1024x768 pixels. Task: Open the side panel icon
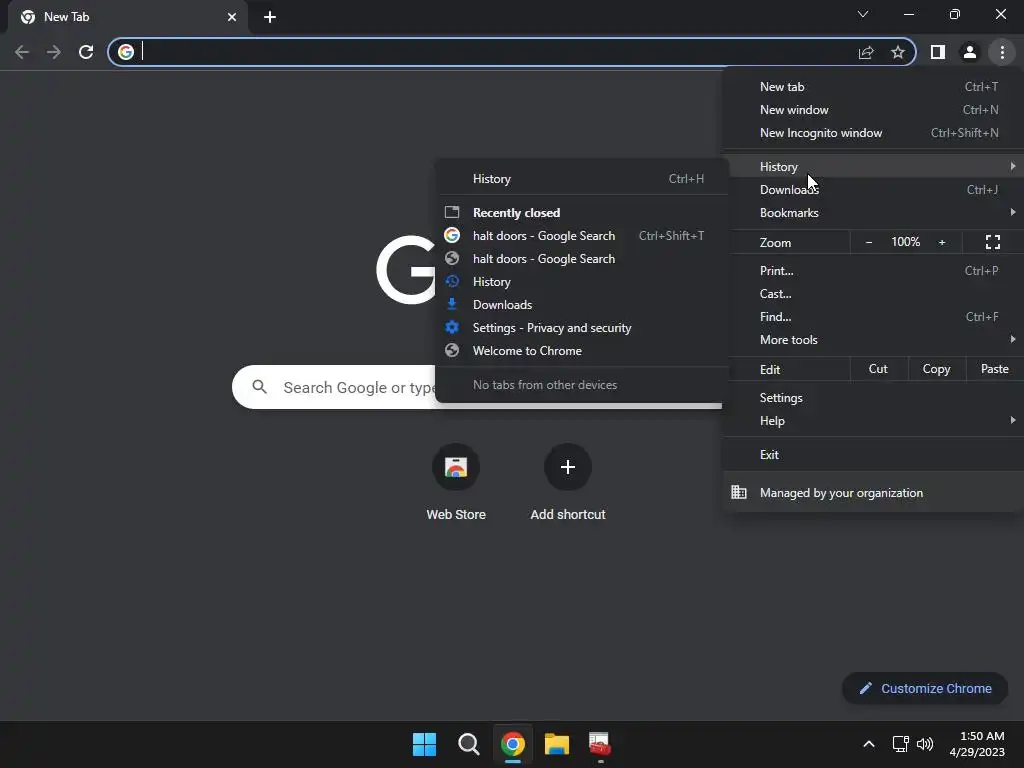coord(938,52)
